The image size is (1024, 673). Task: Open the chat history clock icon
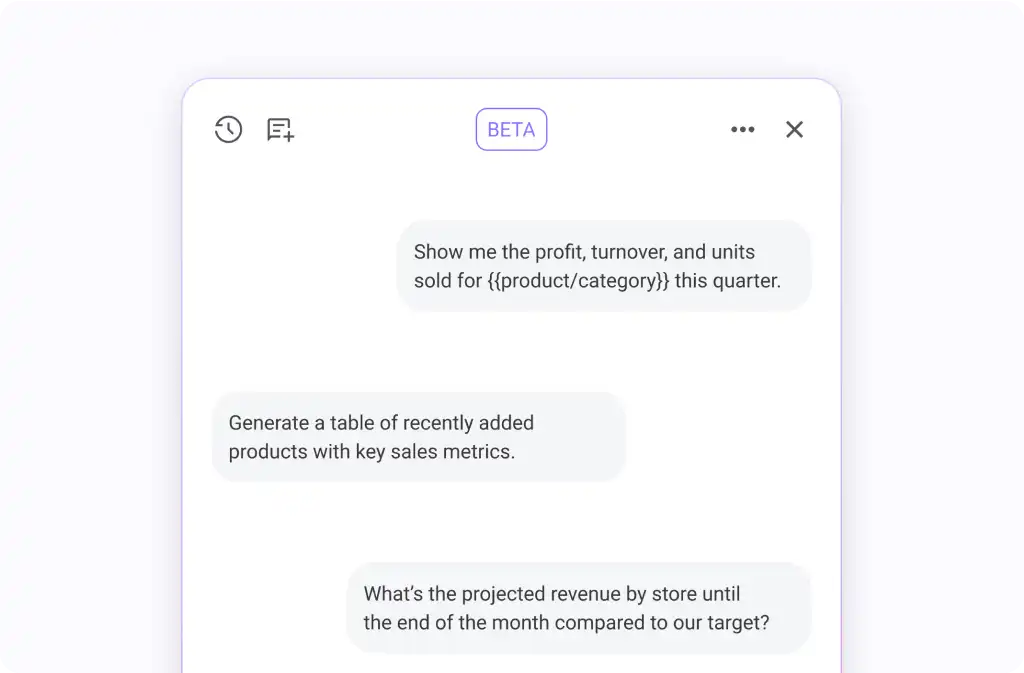[229, 129]
